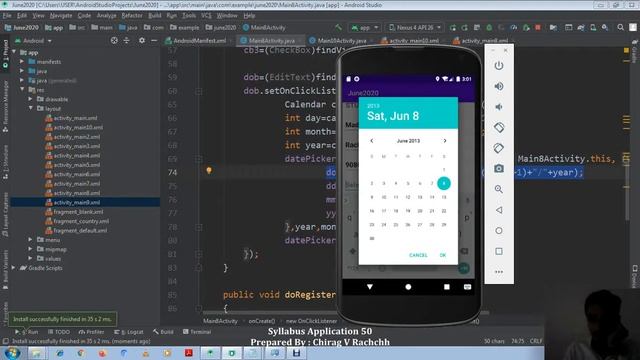Image resolution: width=640 pixels, height=360 pixels.
Task: Open the Tools menu
Action: tap(189, 16)
